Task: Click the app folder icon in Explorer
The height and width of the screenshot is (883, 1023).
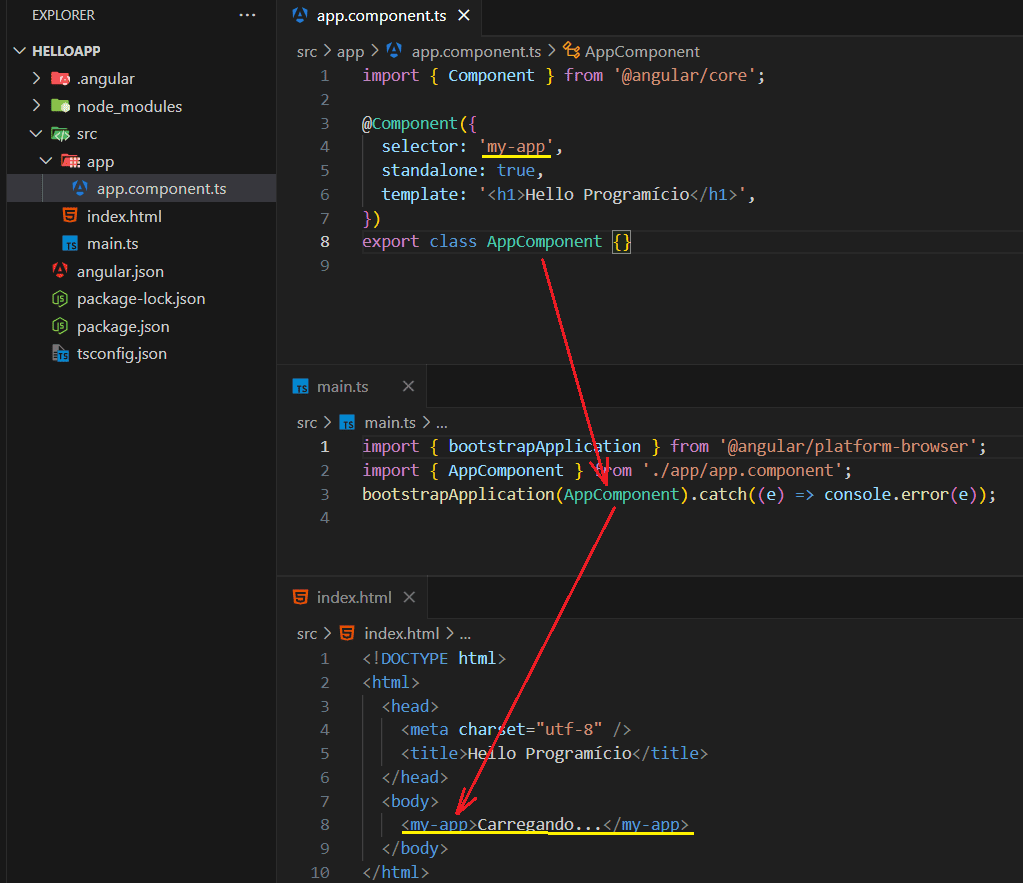Action: click(70, 161)
